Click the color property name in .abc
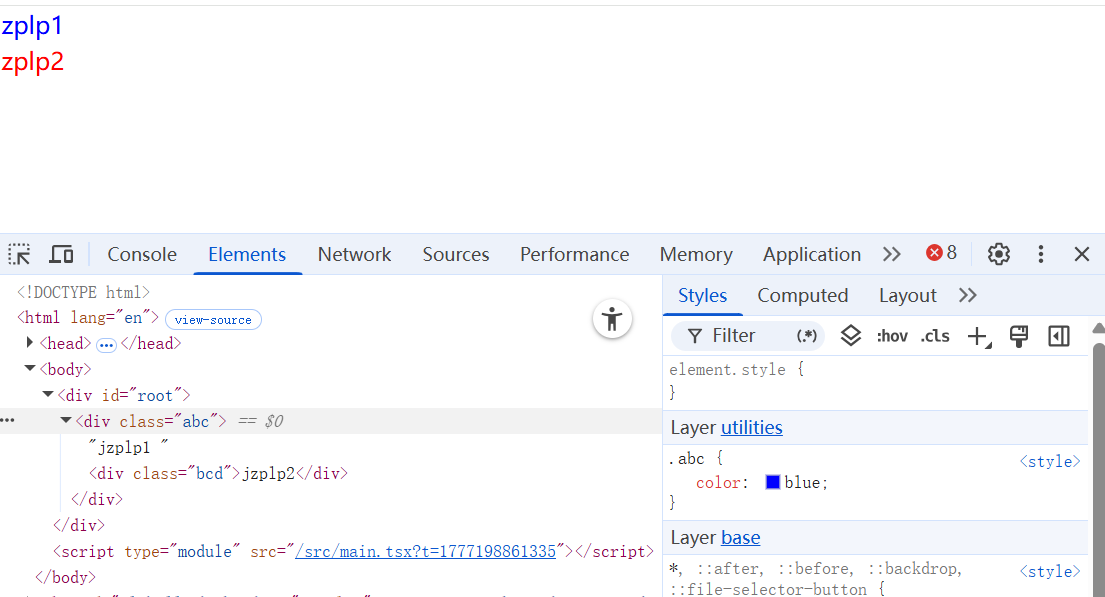The image size is (1105, 597). pyautogui.click(x=718, y=483)
